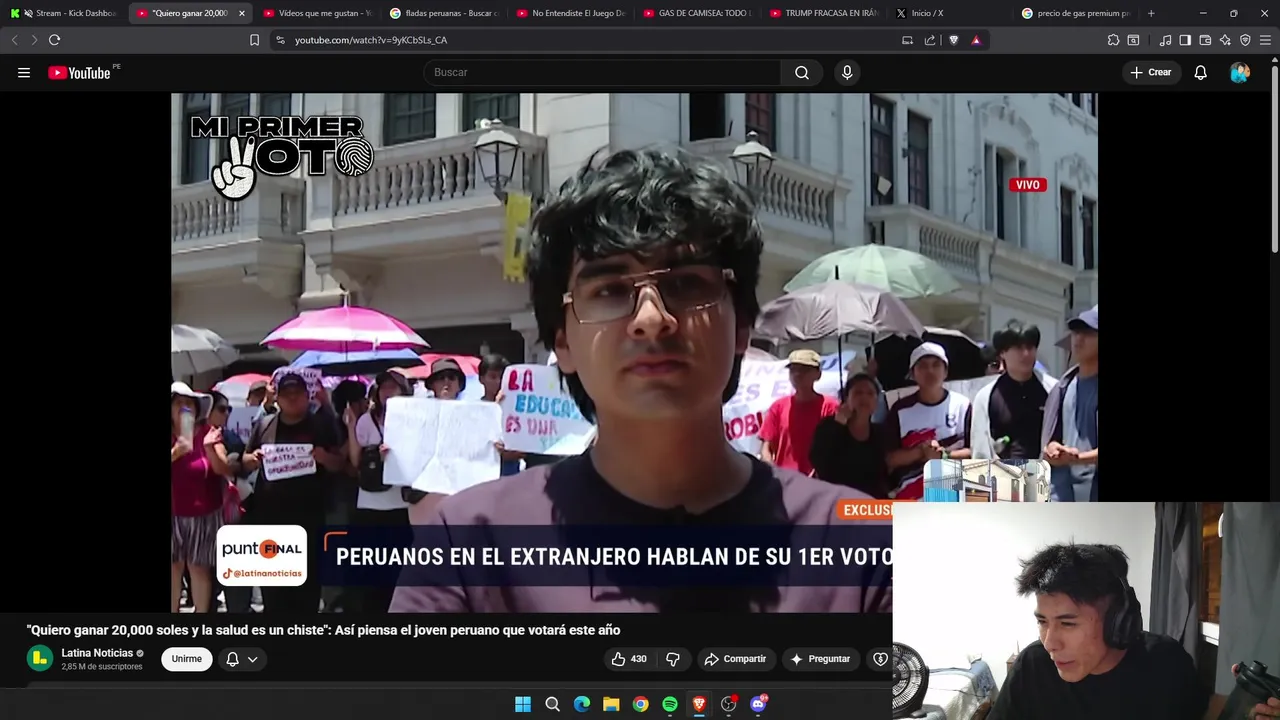Click the Latina Noticias channel avatar
The height and width of the screenshot is (720, 1280).
(x=40, y=658)
